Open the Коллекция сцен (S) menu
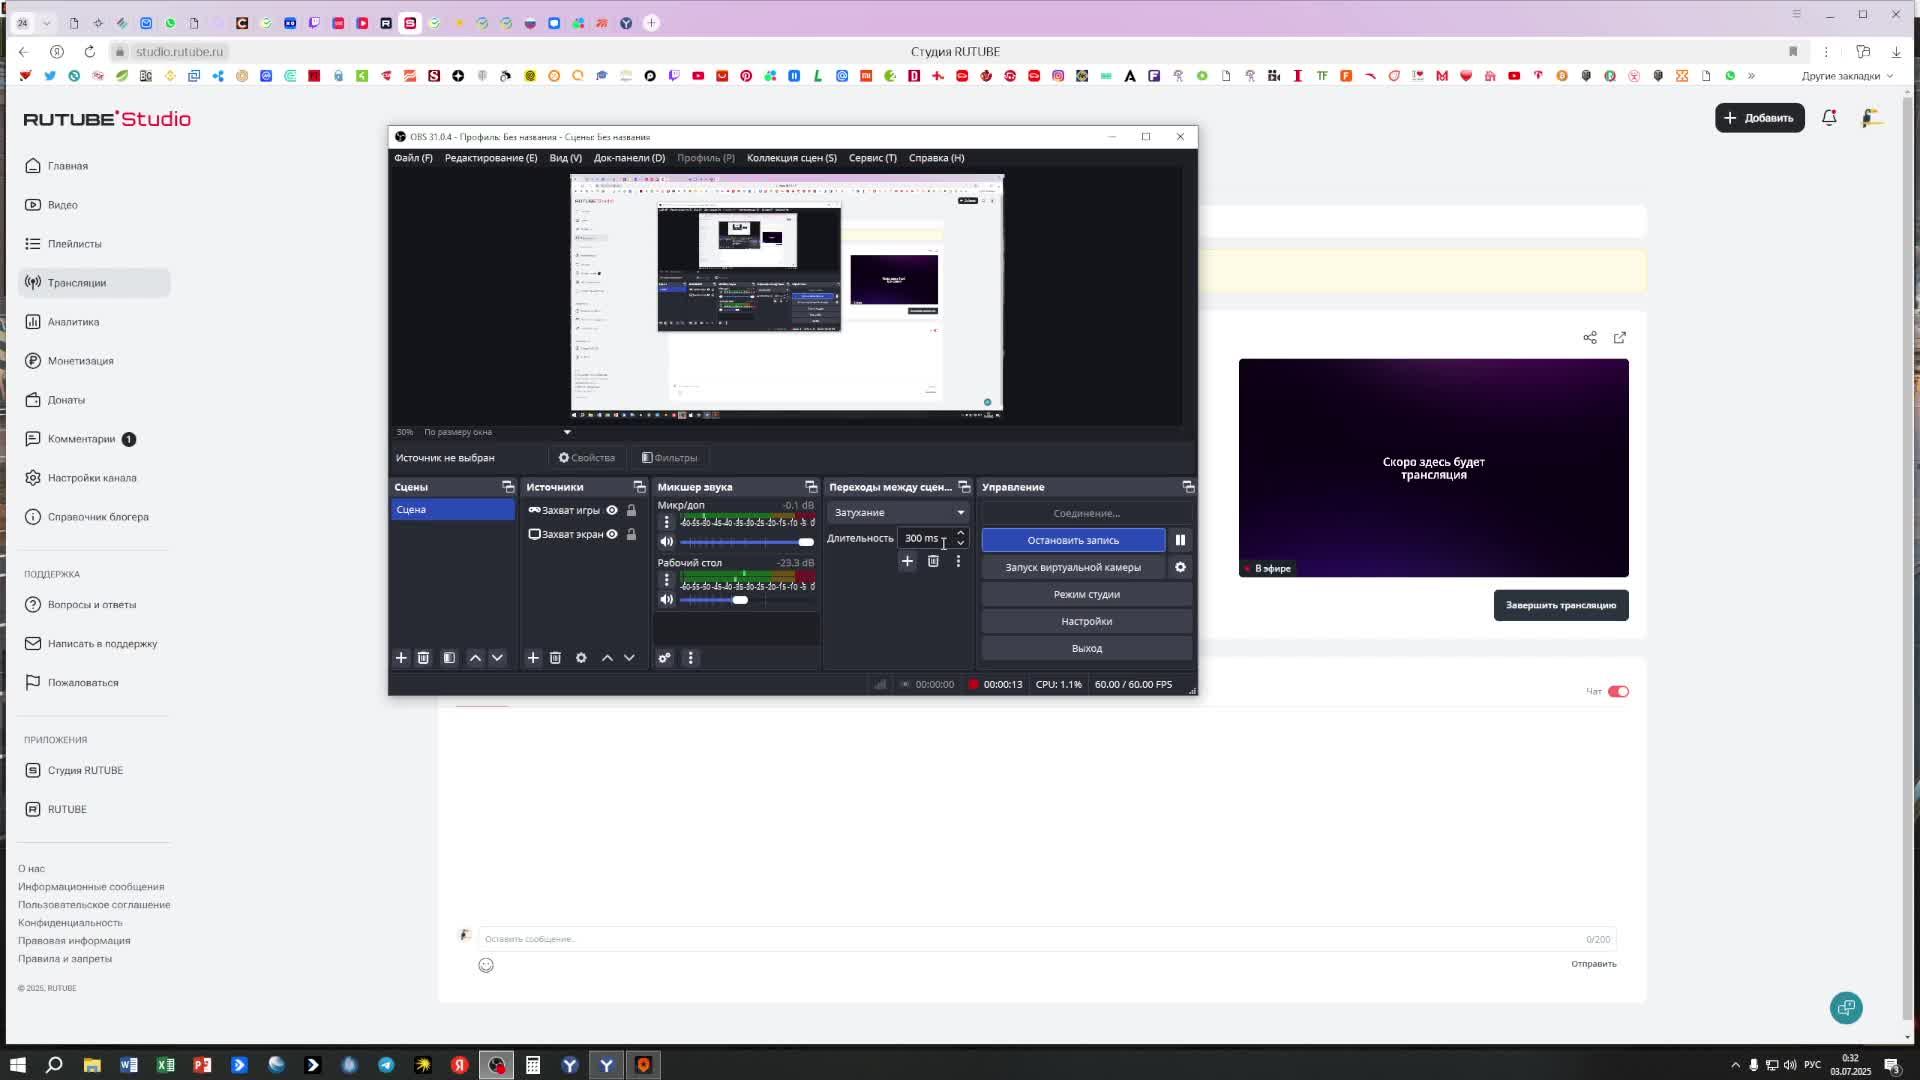1920x1080 pixels. click(791, 158)
